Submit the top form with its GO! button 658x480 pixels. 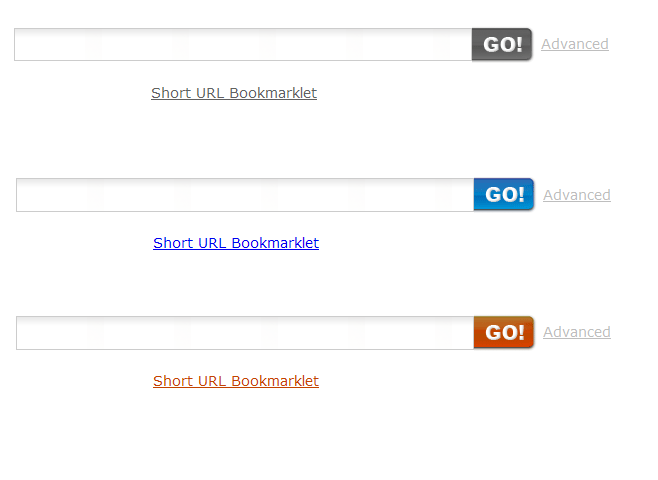(502, 44)
